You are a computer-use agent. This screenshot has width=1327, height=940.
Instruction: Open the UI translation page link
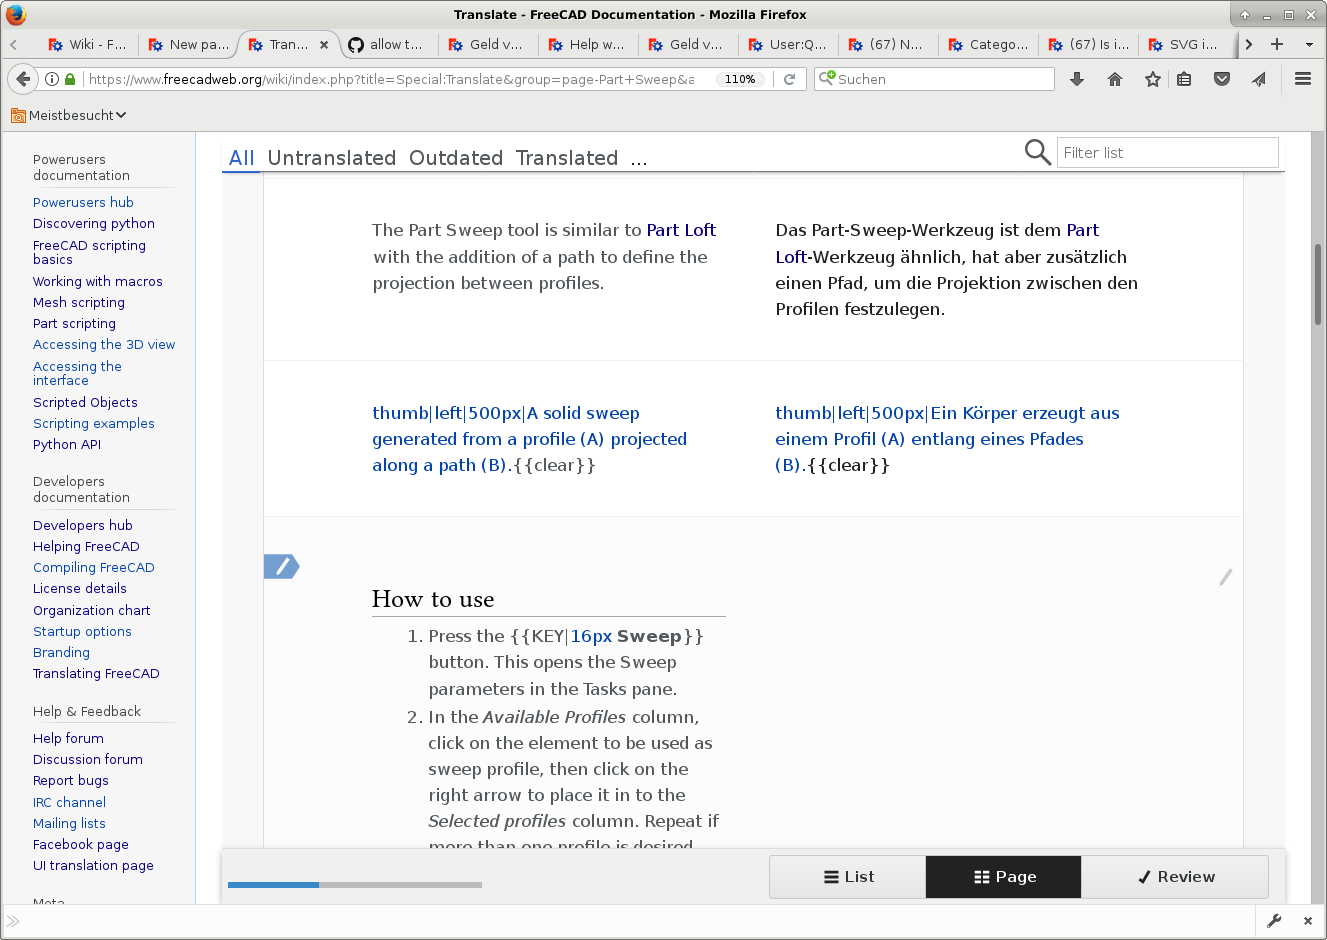tap(93, 865)
